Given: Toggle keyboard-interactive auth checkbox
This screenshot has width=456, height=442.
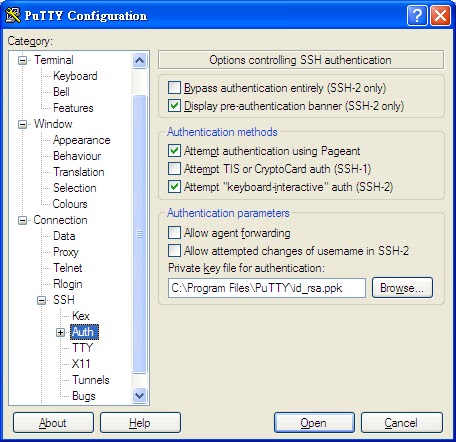Looking at the screenshot, I should (174, 187).
